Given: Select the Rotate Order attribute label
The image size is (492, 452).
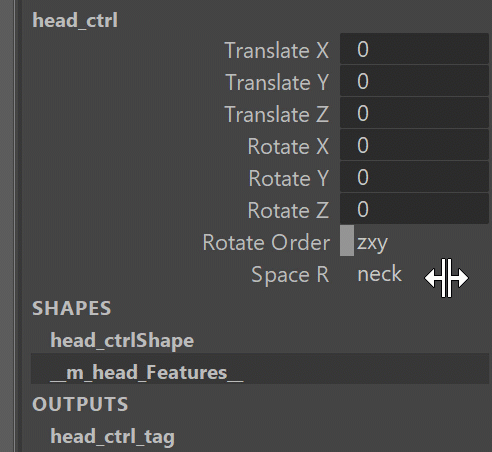Looking at the screenshot, I should 266,242.
